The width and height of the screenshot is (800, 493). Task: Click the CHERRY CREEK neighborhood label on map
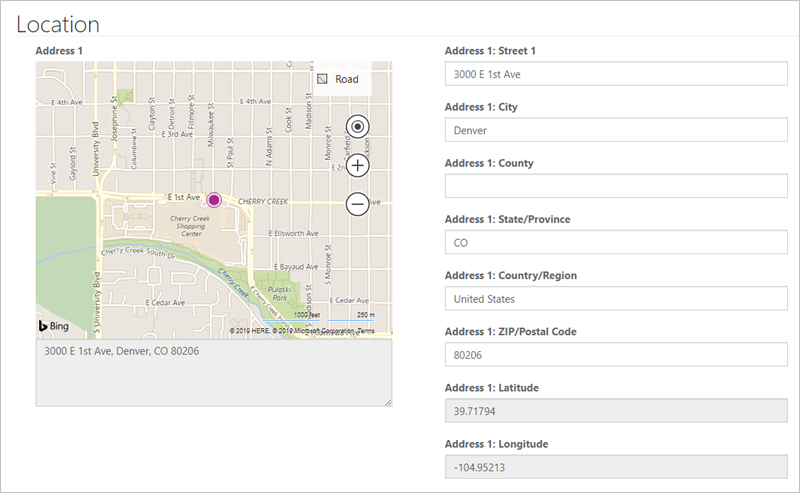[263, 202]
